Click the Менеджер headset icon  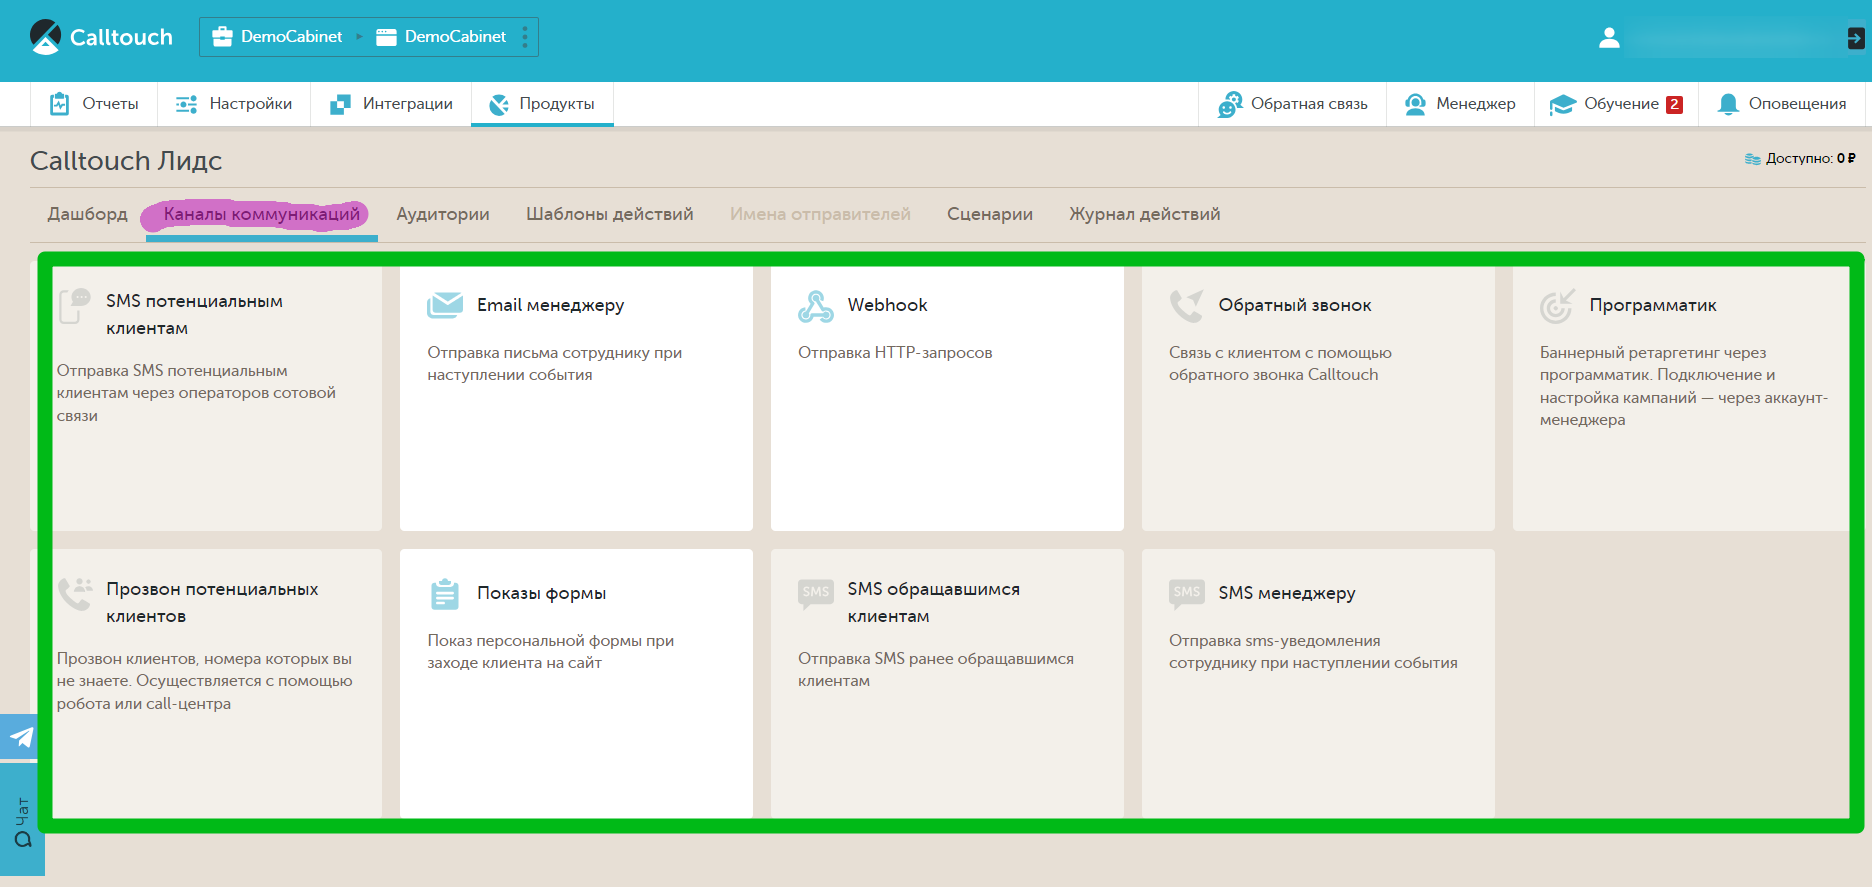click(x=1415, y=104)
